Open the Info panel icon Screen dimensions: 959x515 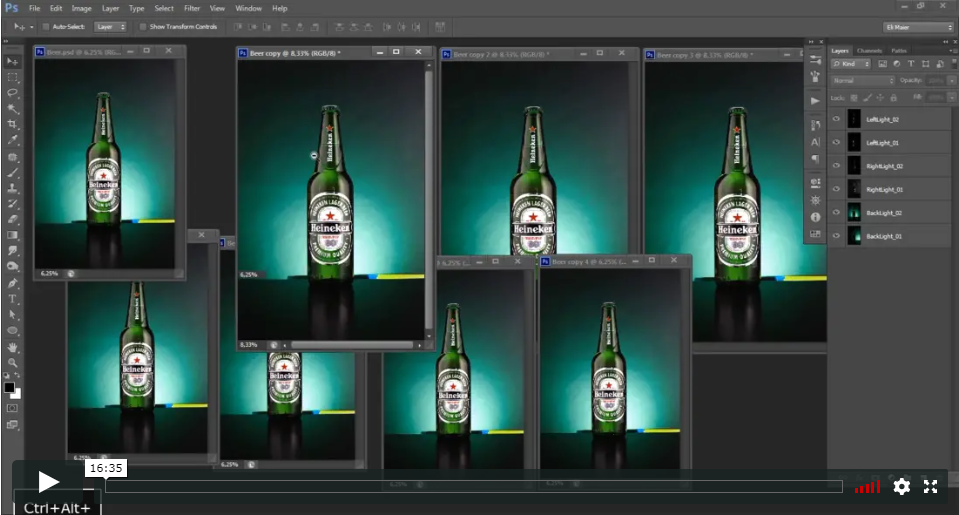pos(815,217)
